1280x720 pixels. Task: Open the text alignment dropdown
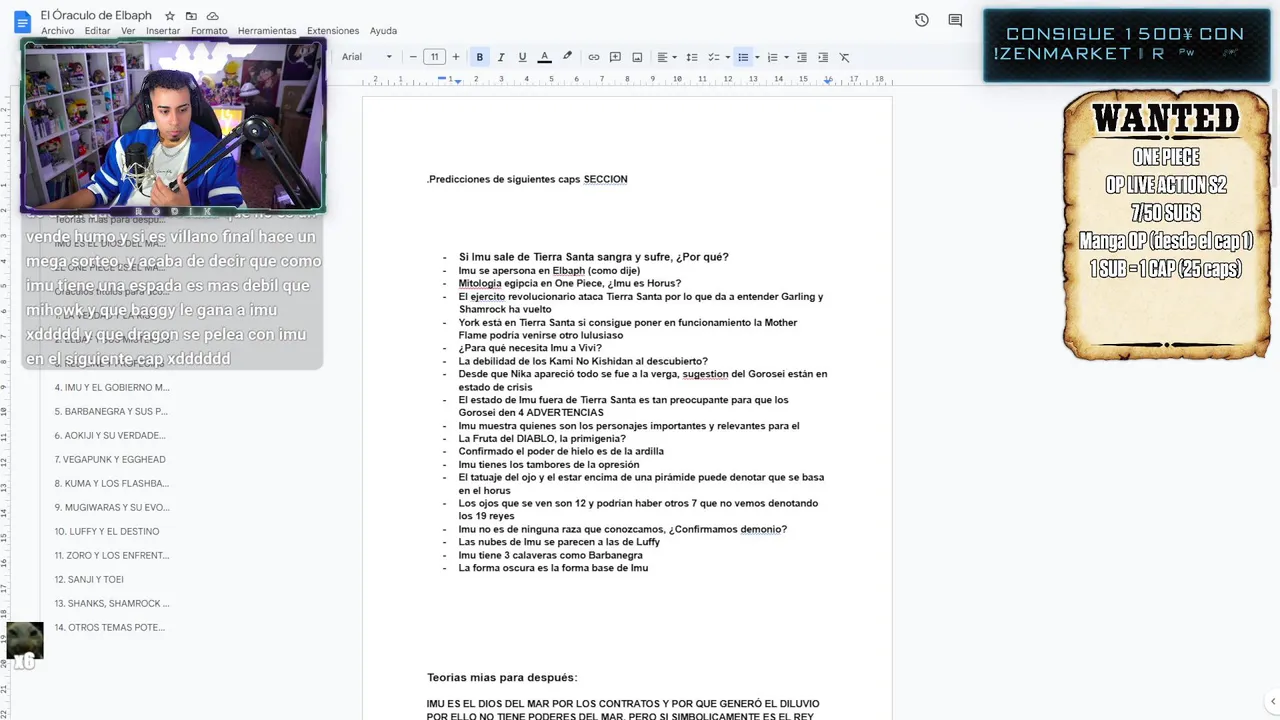point(666,57)
